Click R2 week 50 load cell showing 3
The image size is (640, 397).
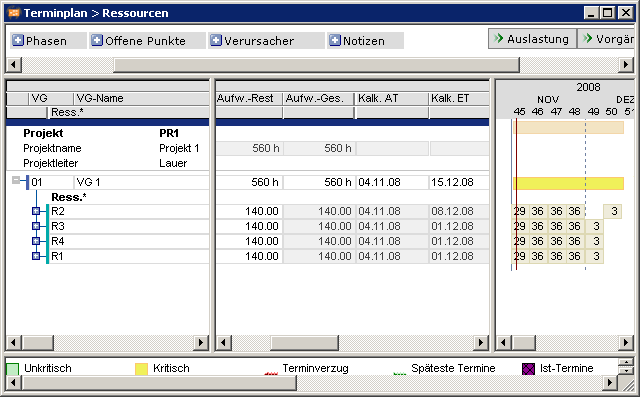(x=613, y=211)
